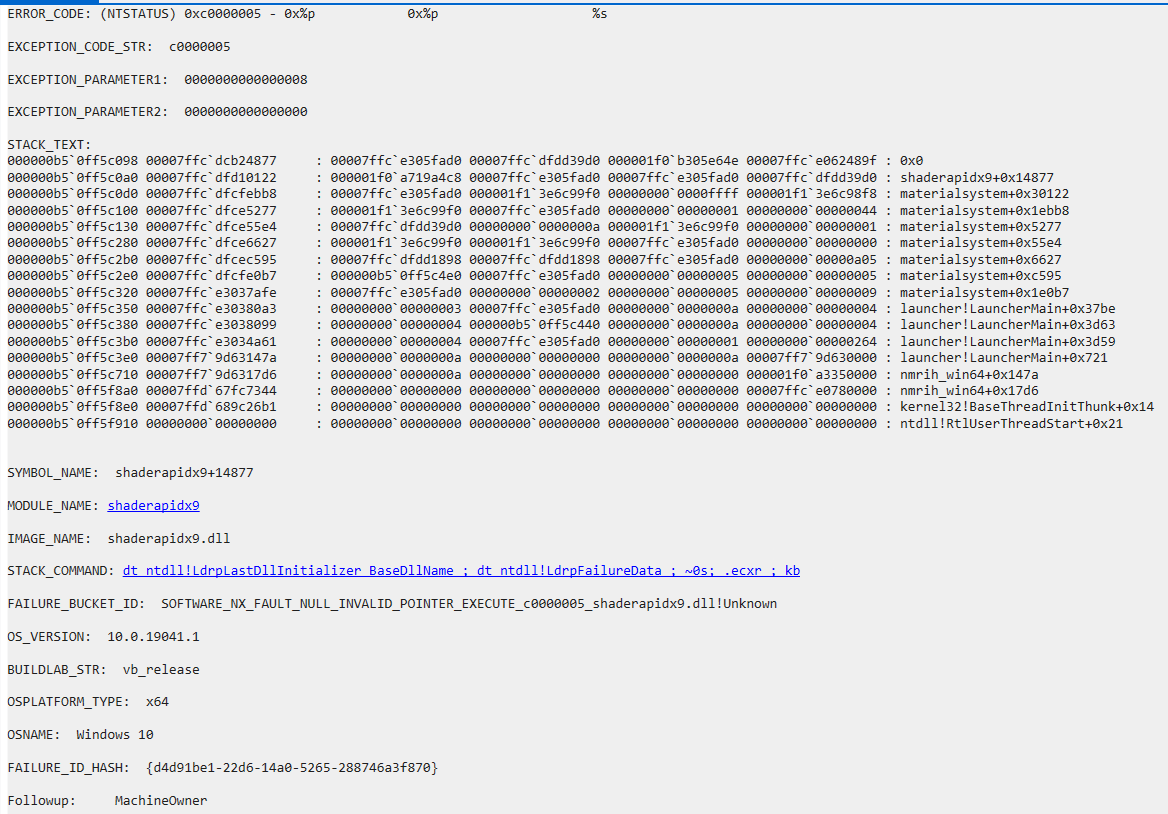Click return address 00007ffc`dcb24877

point(212,161)
